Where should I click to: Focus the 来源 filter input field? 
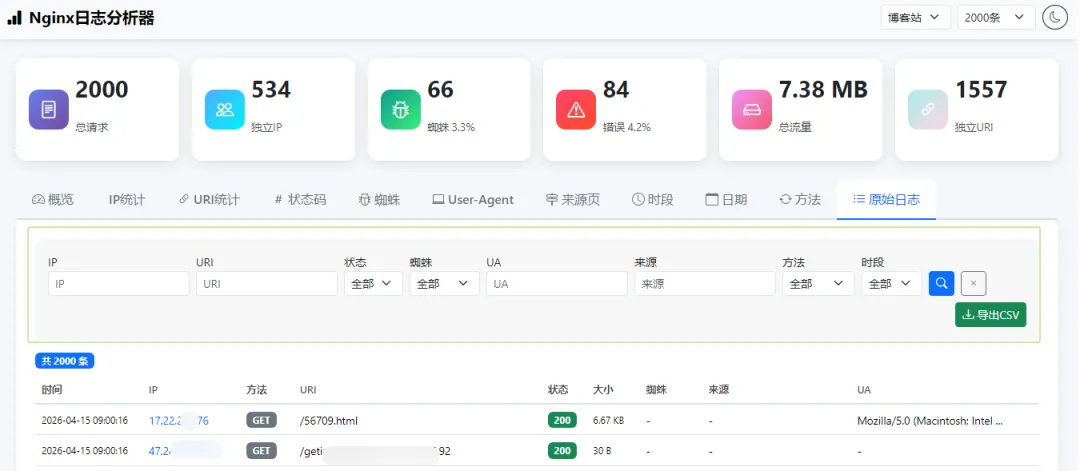click(x=705, y=283)
